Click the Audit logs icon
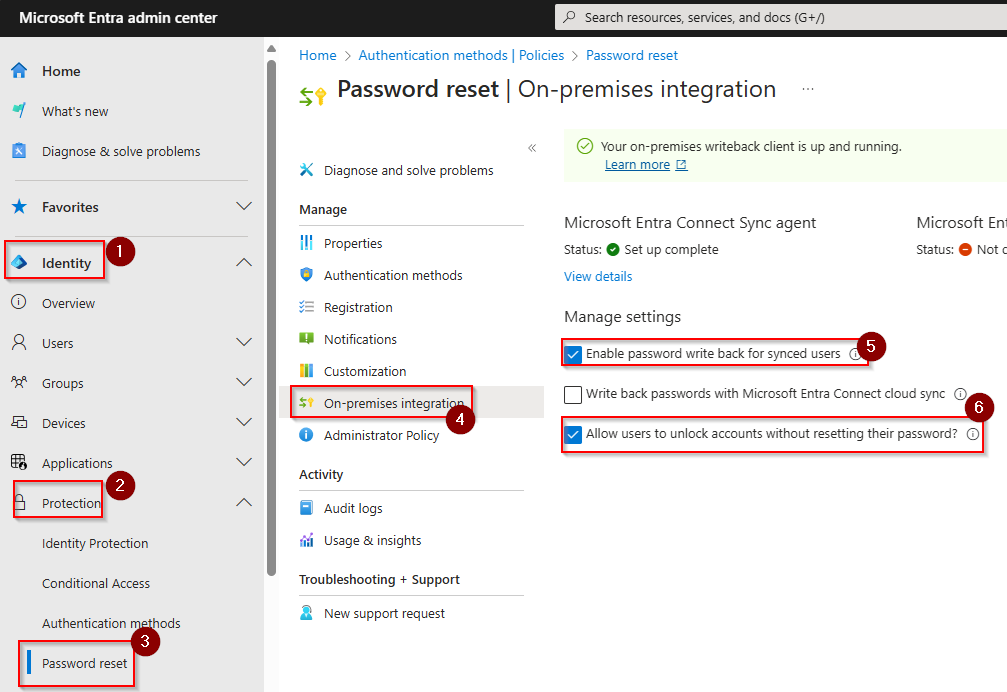Image resolution: width=1007 pixels, height=692 pixels. [307, 508]
